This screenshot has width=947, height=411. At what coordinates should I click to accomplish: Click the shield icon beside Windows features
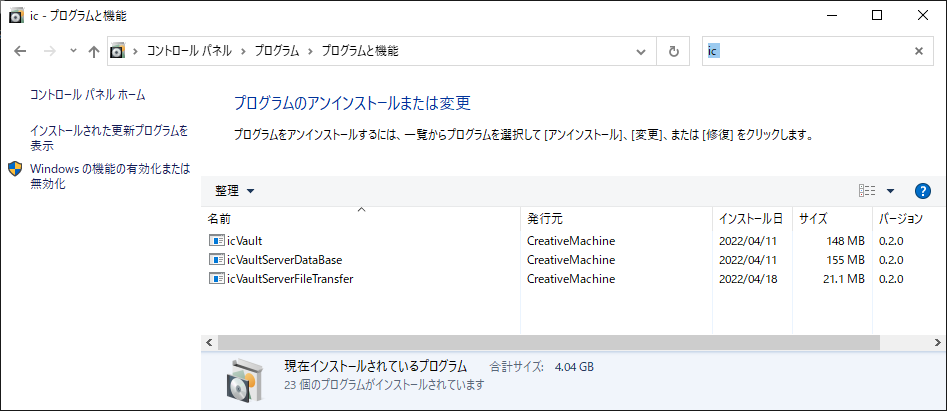pos(15,168)
